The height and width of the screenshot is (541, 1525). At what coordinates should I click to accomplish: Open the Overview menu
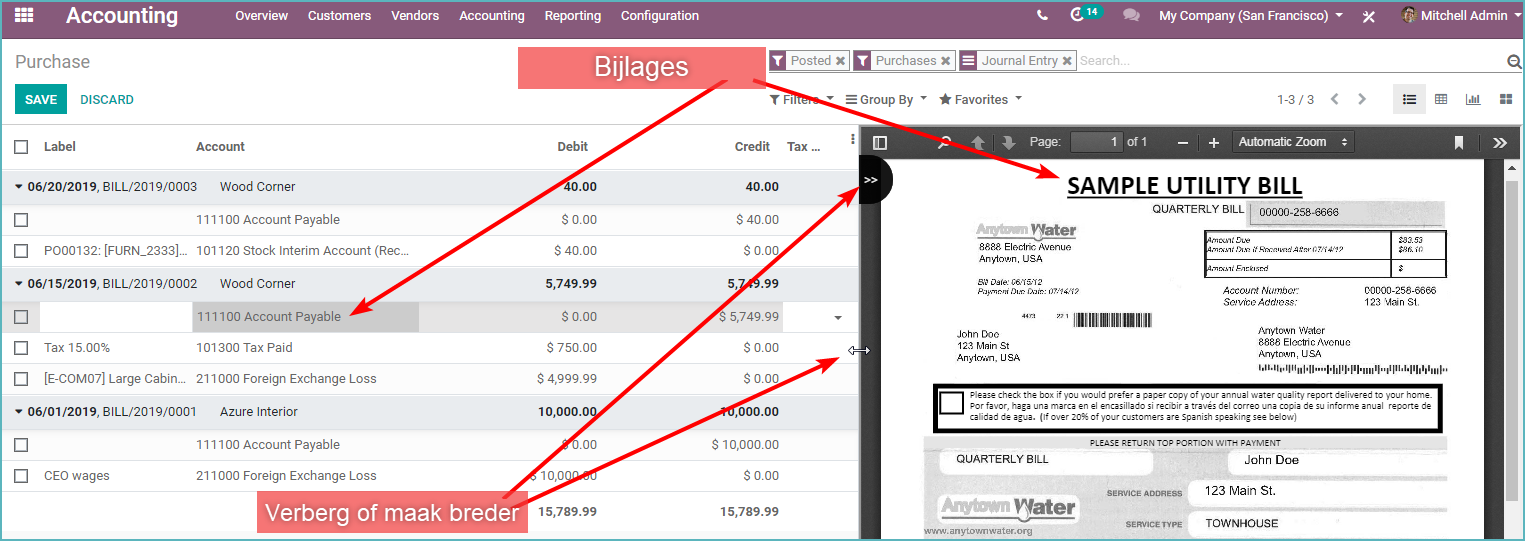click(x=262, y=16)
